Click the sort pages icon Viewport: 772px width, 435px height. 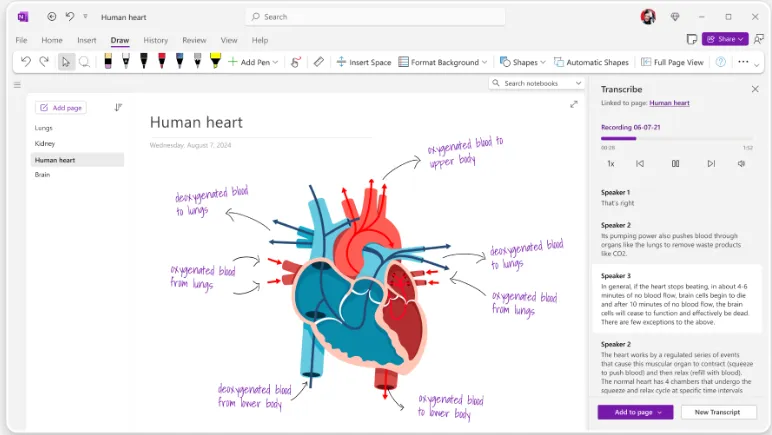click(118, 107)
